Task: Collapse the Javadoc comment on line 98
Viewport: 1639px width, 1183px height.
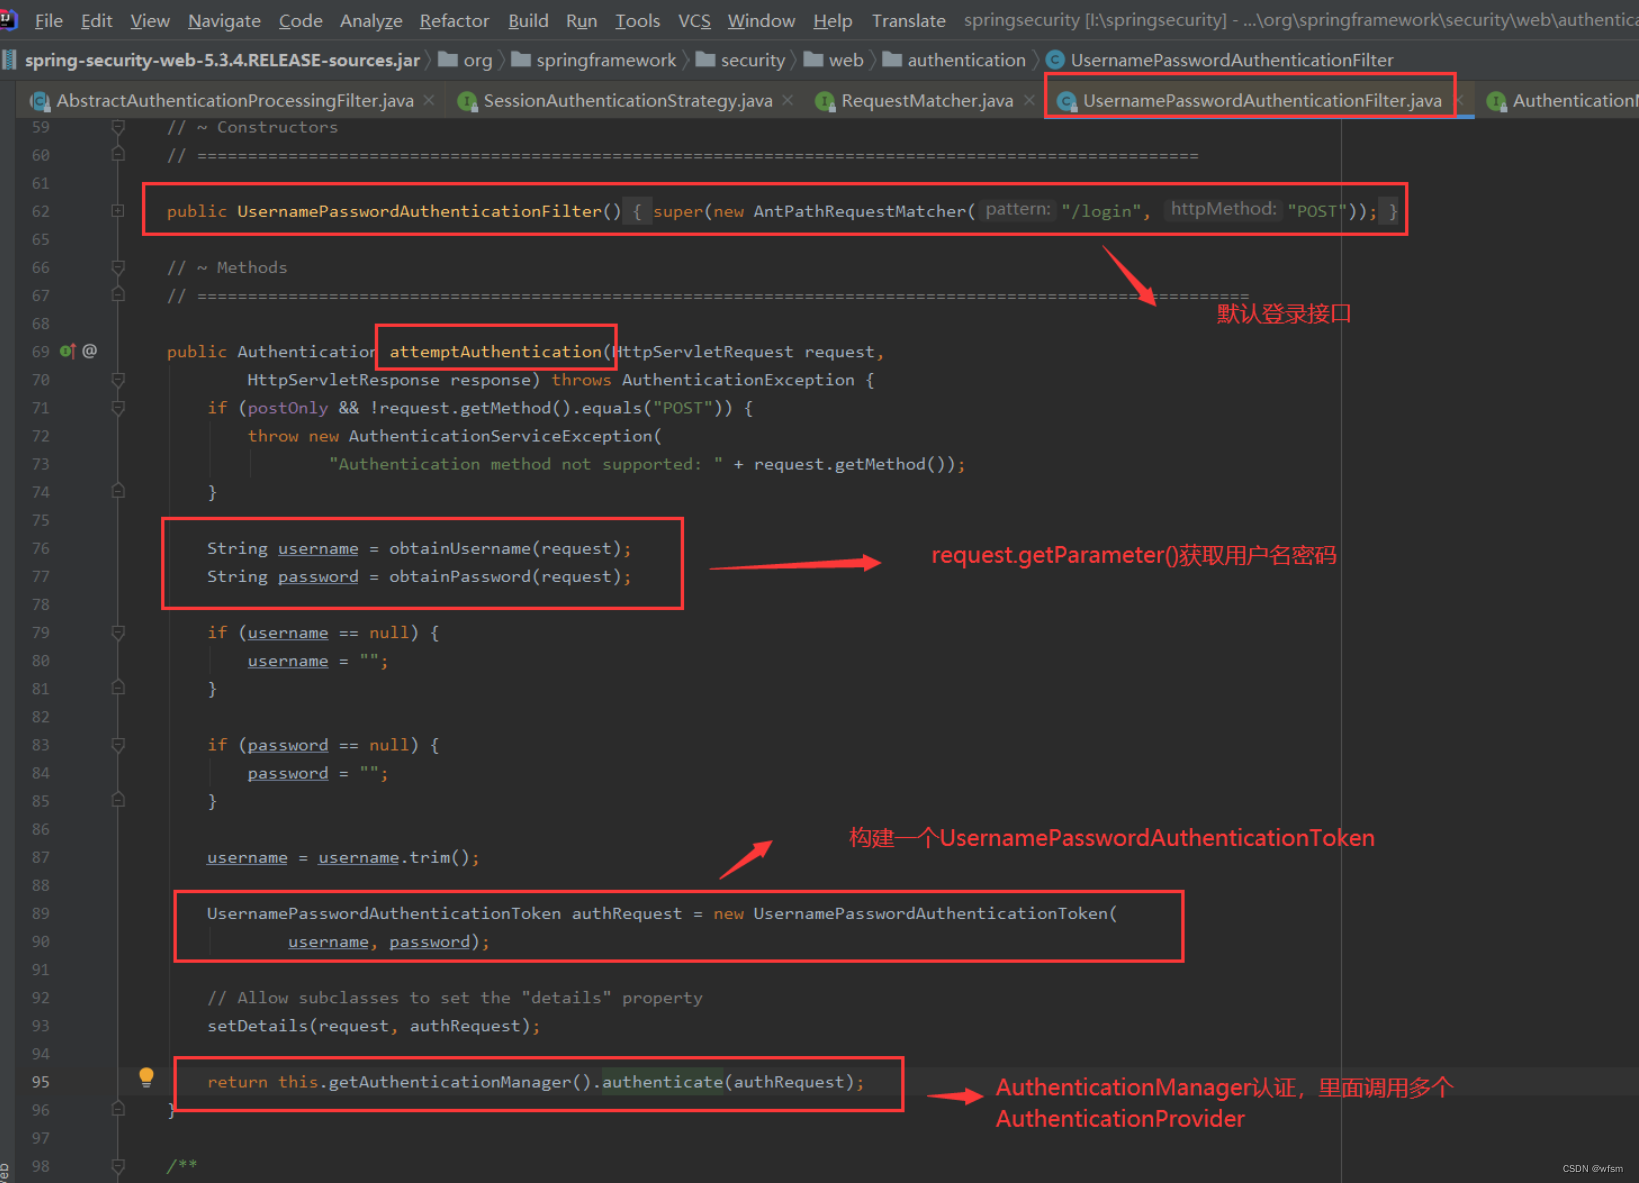Action: (x=118, y=1166)
